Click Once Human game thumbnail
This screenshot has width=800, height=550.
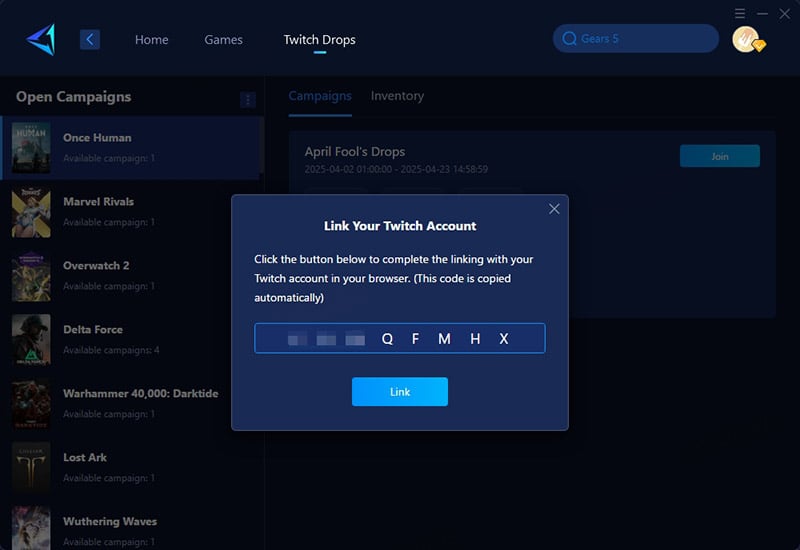click(31, 147)
